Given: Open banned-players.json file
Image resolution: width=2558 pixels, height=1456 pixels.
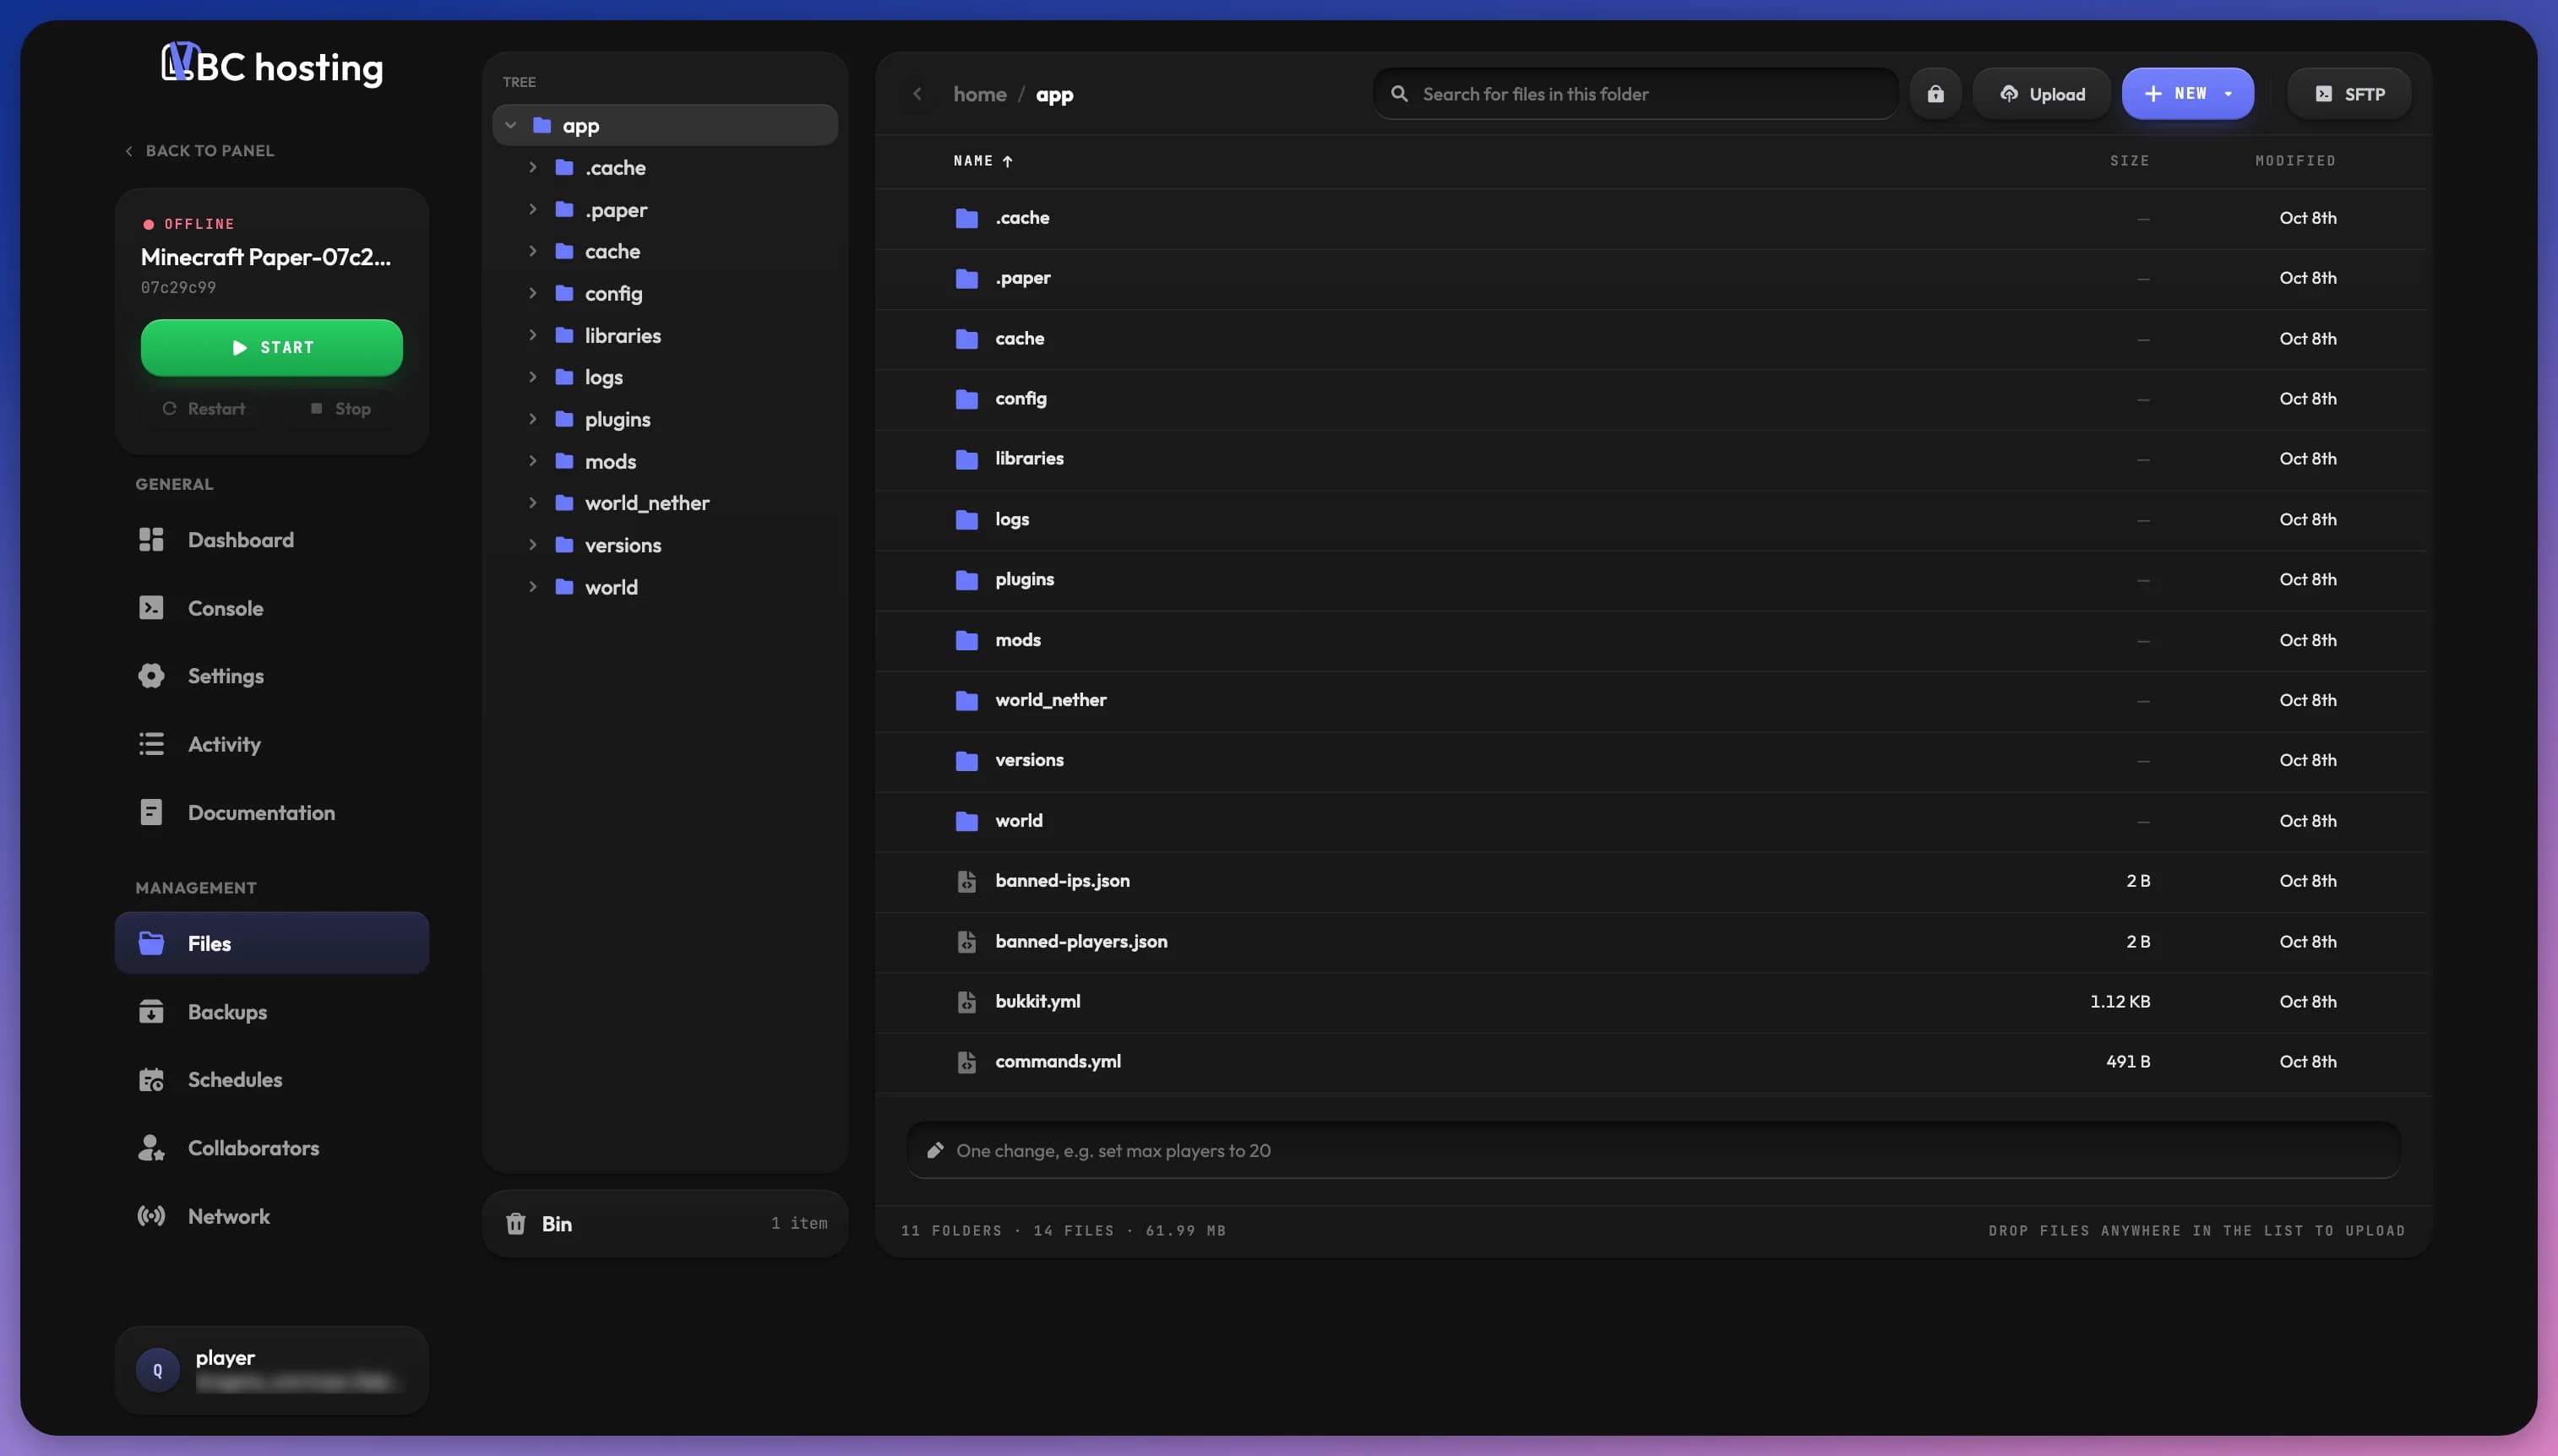Looking at the screenshot, I should [x=1651, y=942].
